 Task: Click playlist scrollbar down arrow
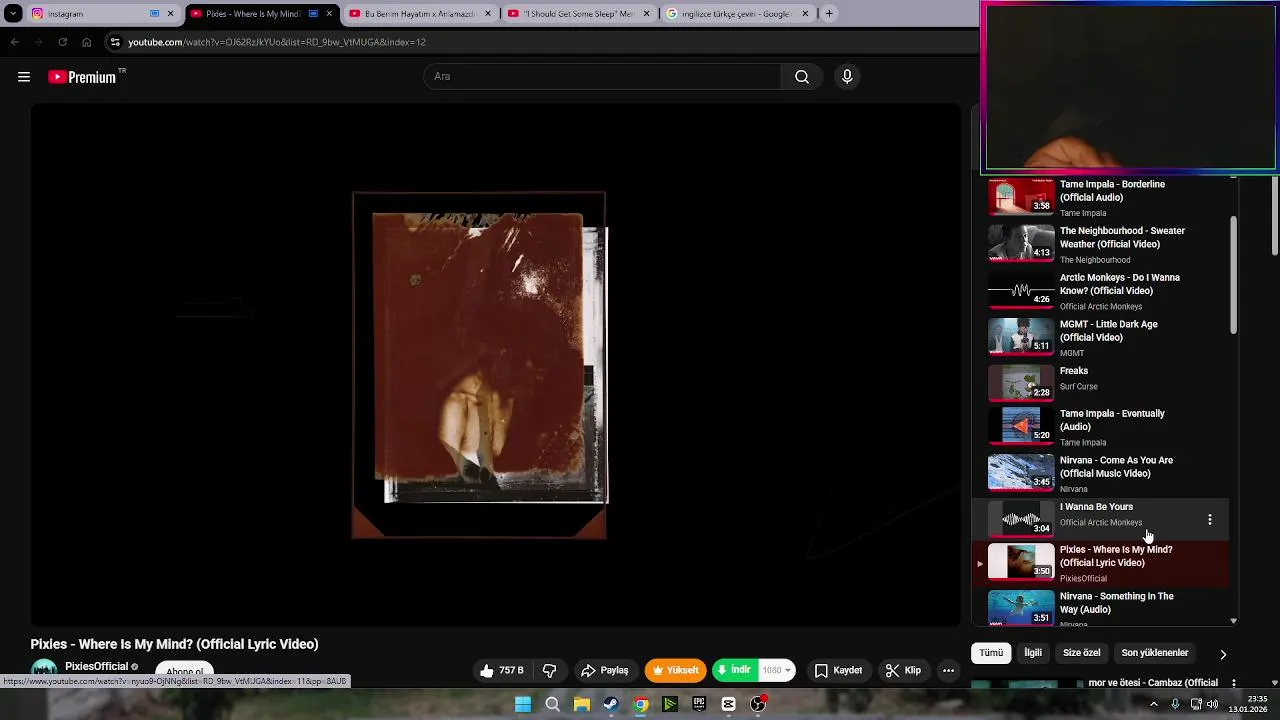coord(1233,621)
